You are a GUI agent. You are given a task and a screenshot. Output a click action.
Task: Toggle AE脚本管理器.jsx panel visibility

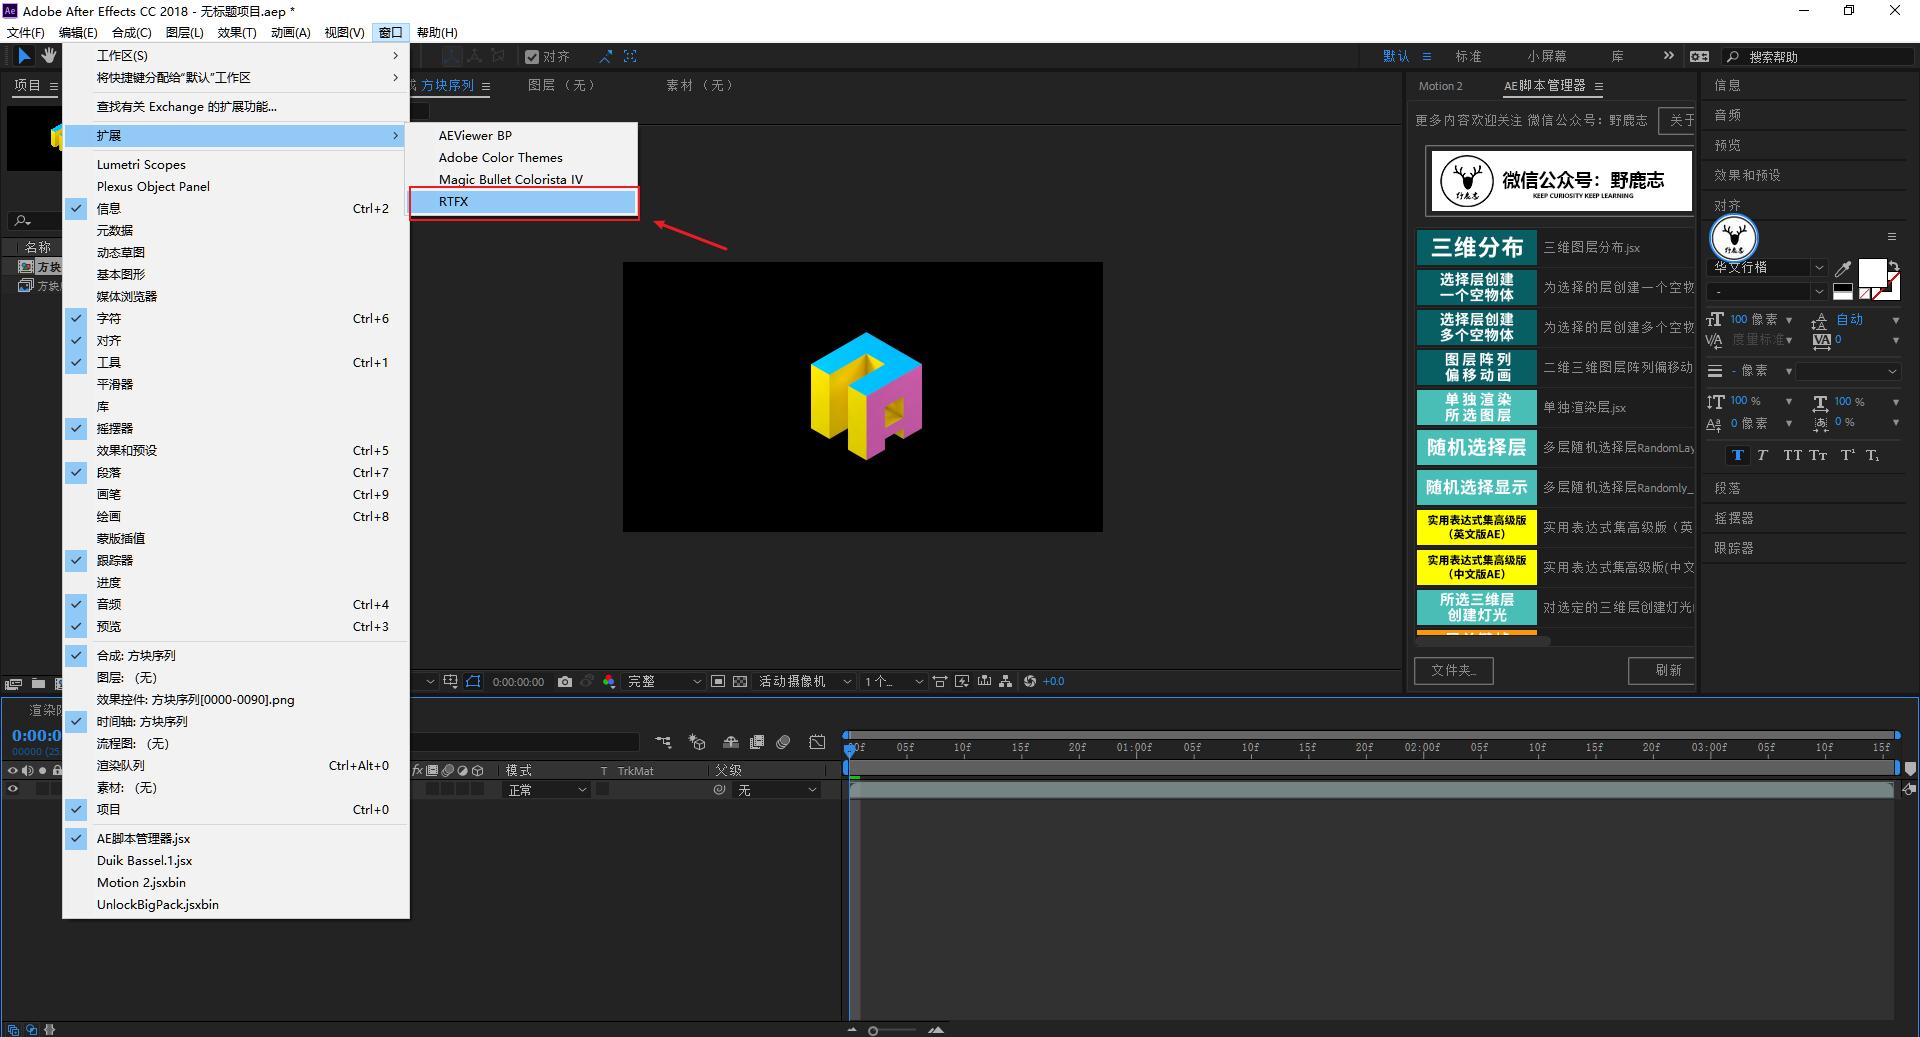click(x=143, y=839)
